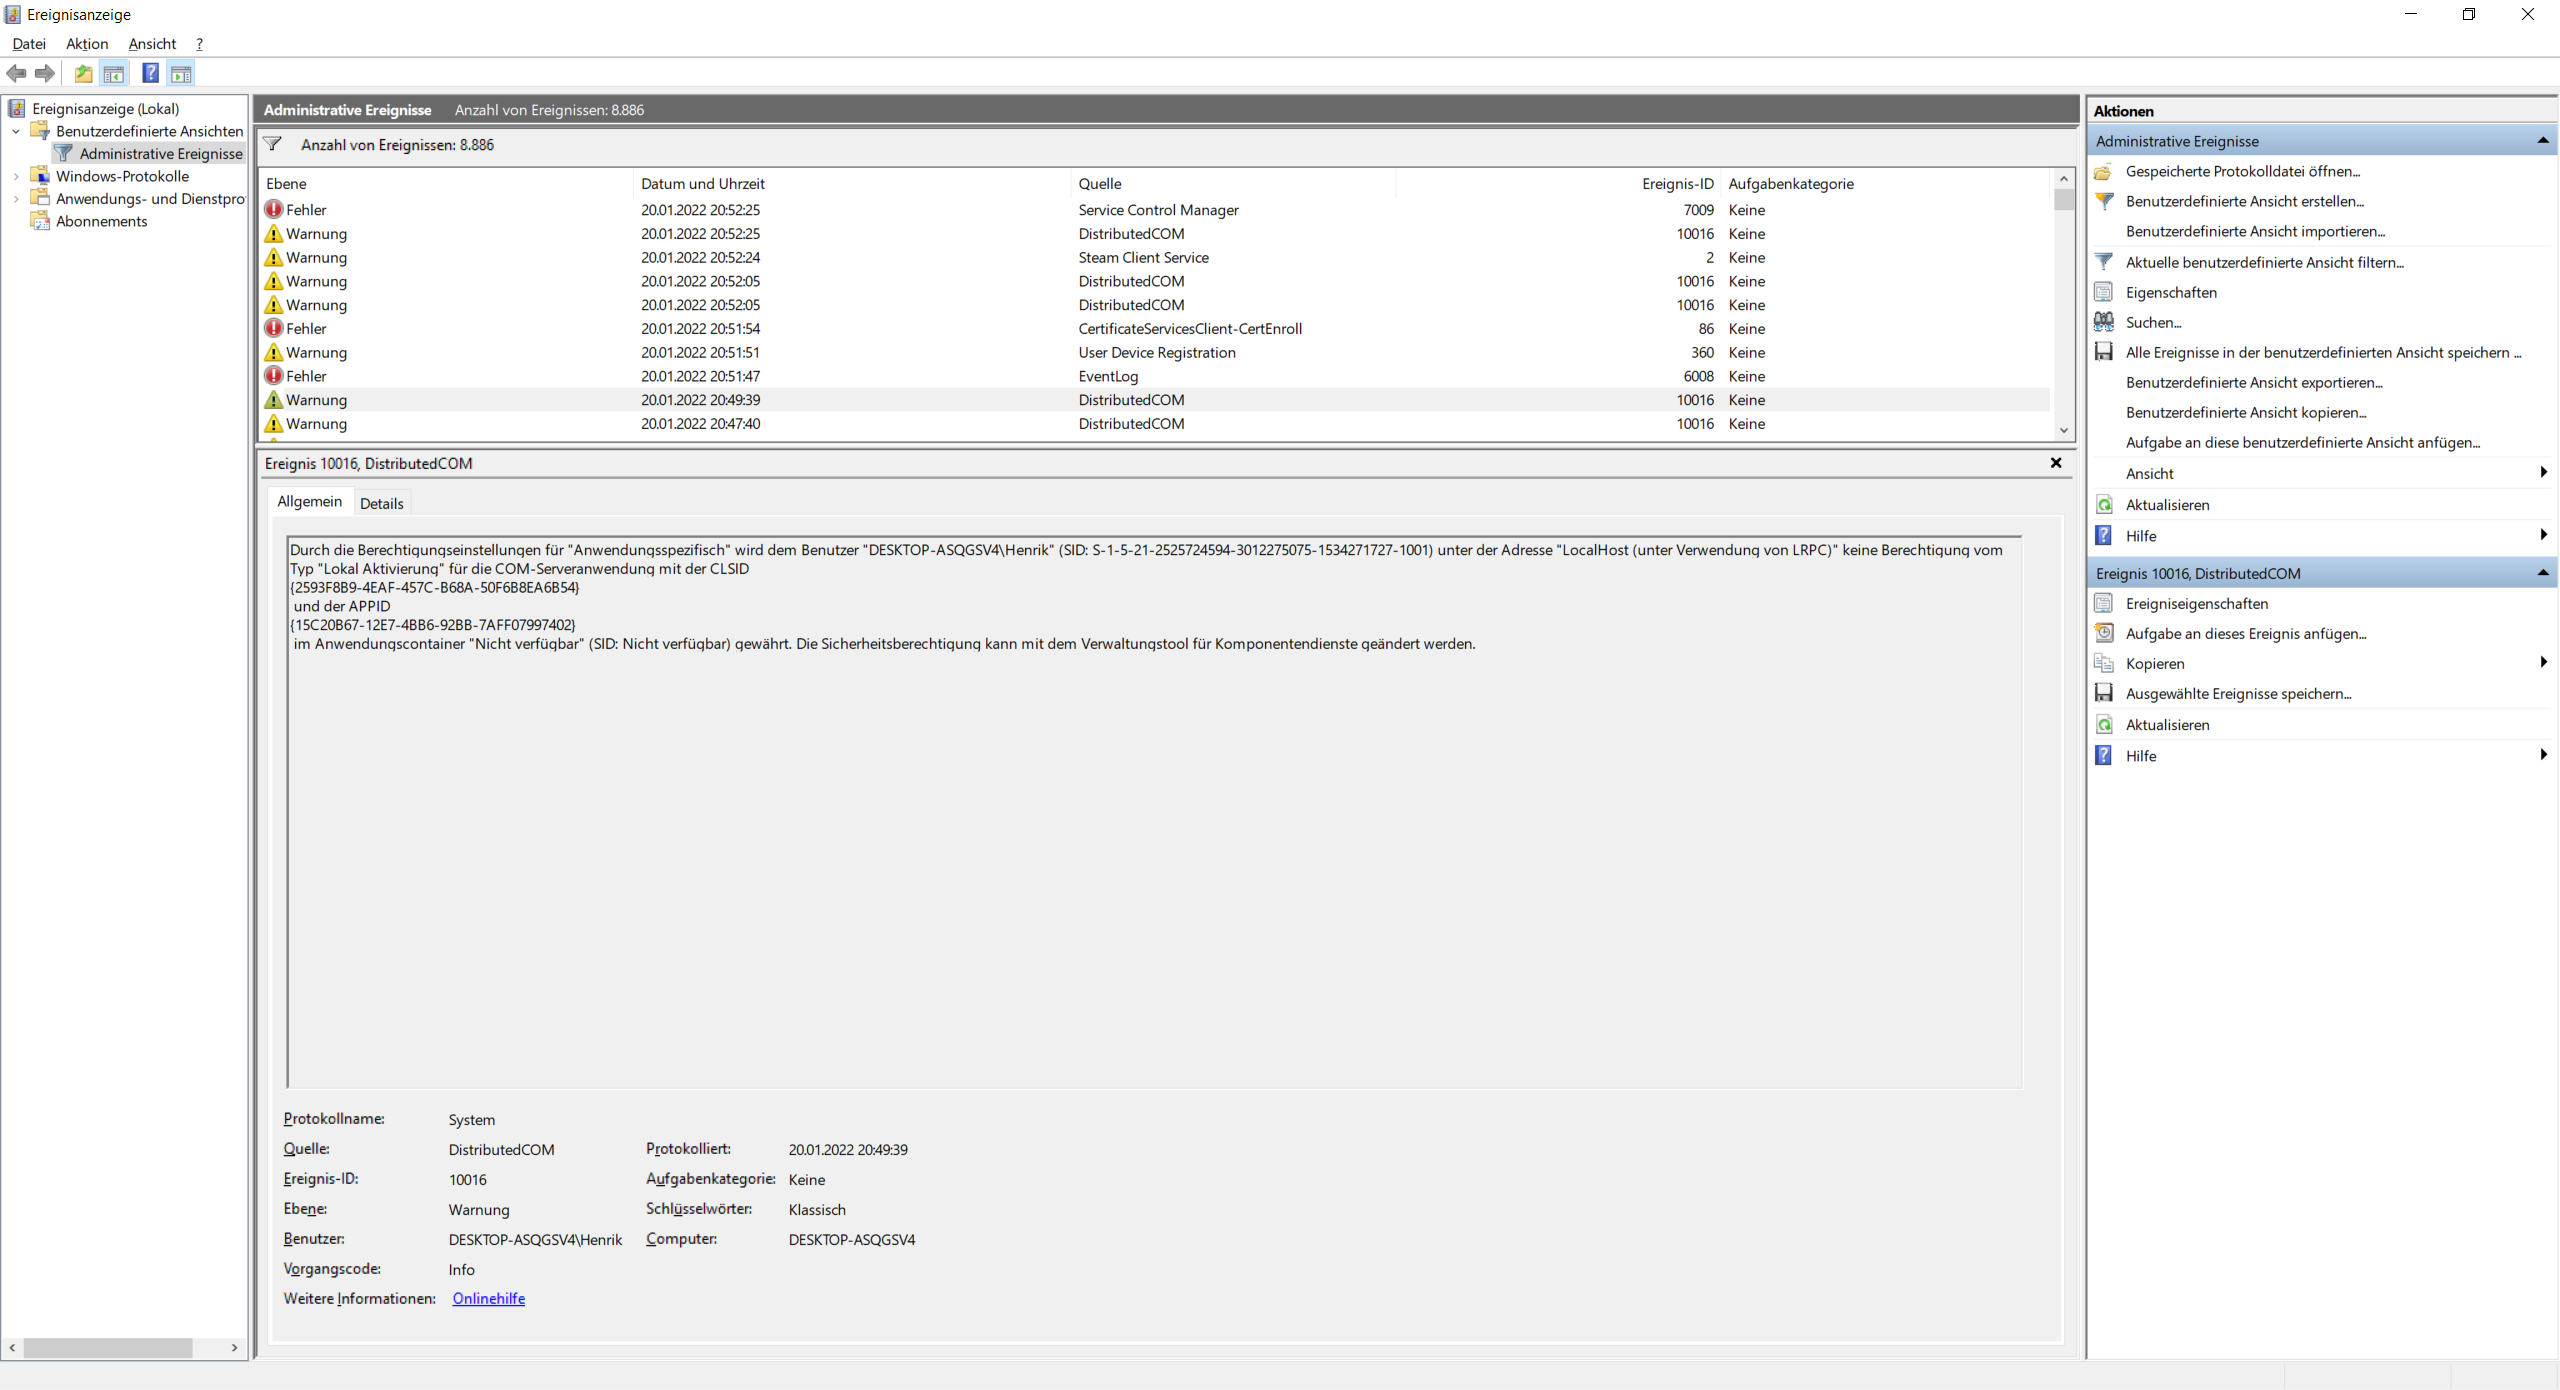Collapse Benutzerdefinierte Ansichten tree node
This screenshot has width=2560, height=1390.
pyautogui.click(x=16, y=131)
